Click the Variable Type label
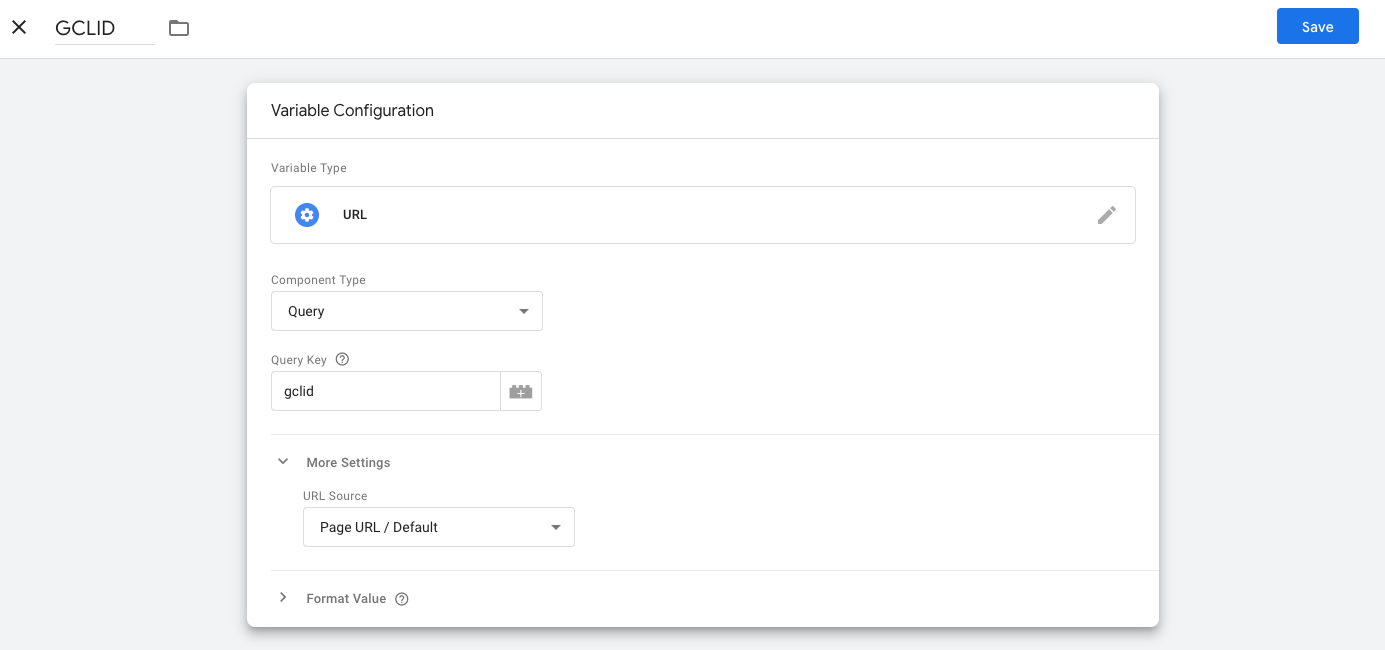Viewport: 1385px width, 650px height. tap(309, 168)
